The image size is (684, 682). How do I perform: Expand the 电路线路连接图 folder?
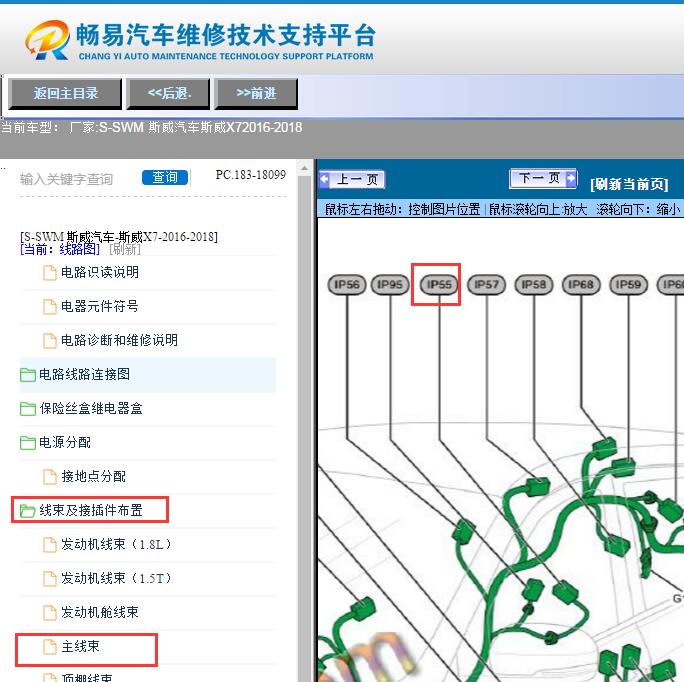85,374
